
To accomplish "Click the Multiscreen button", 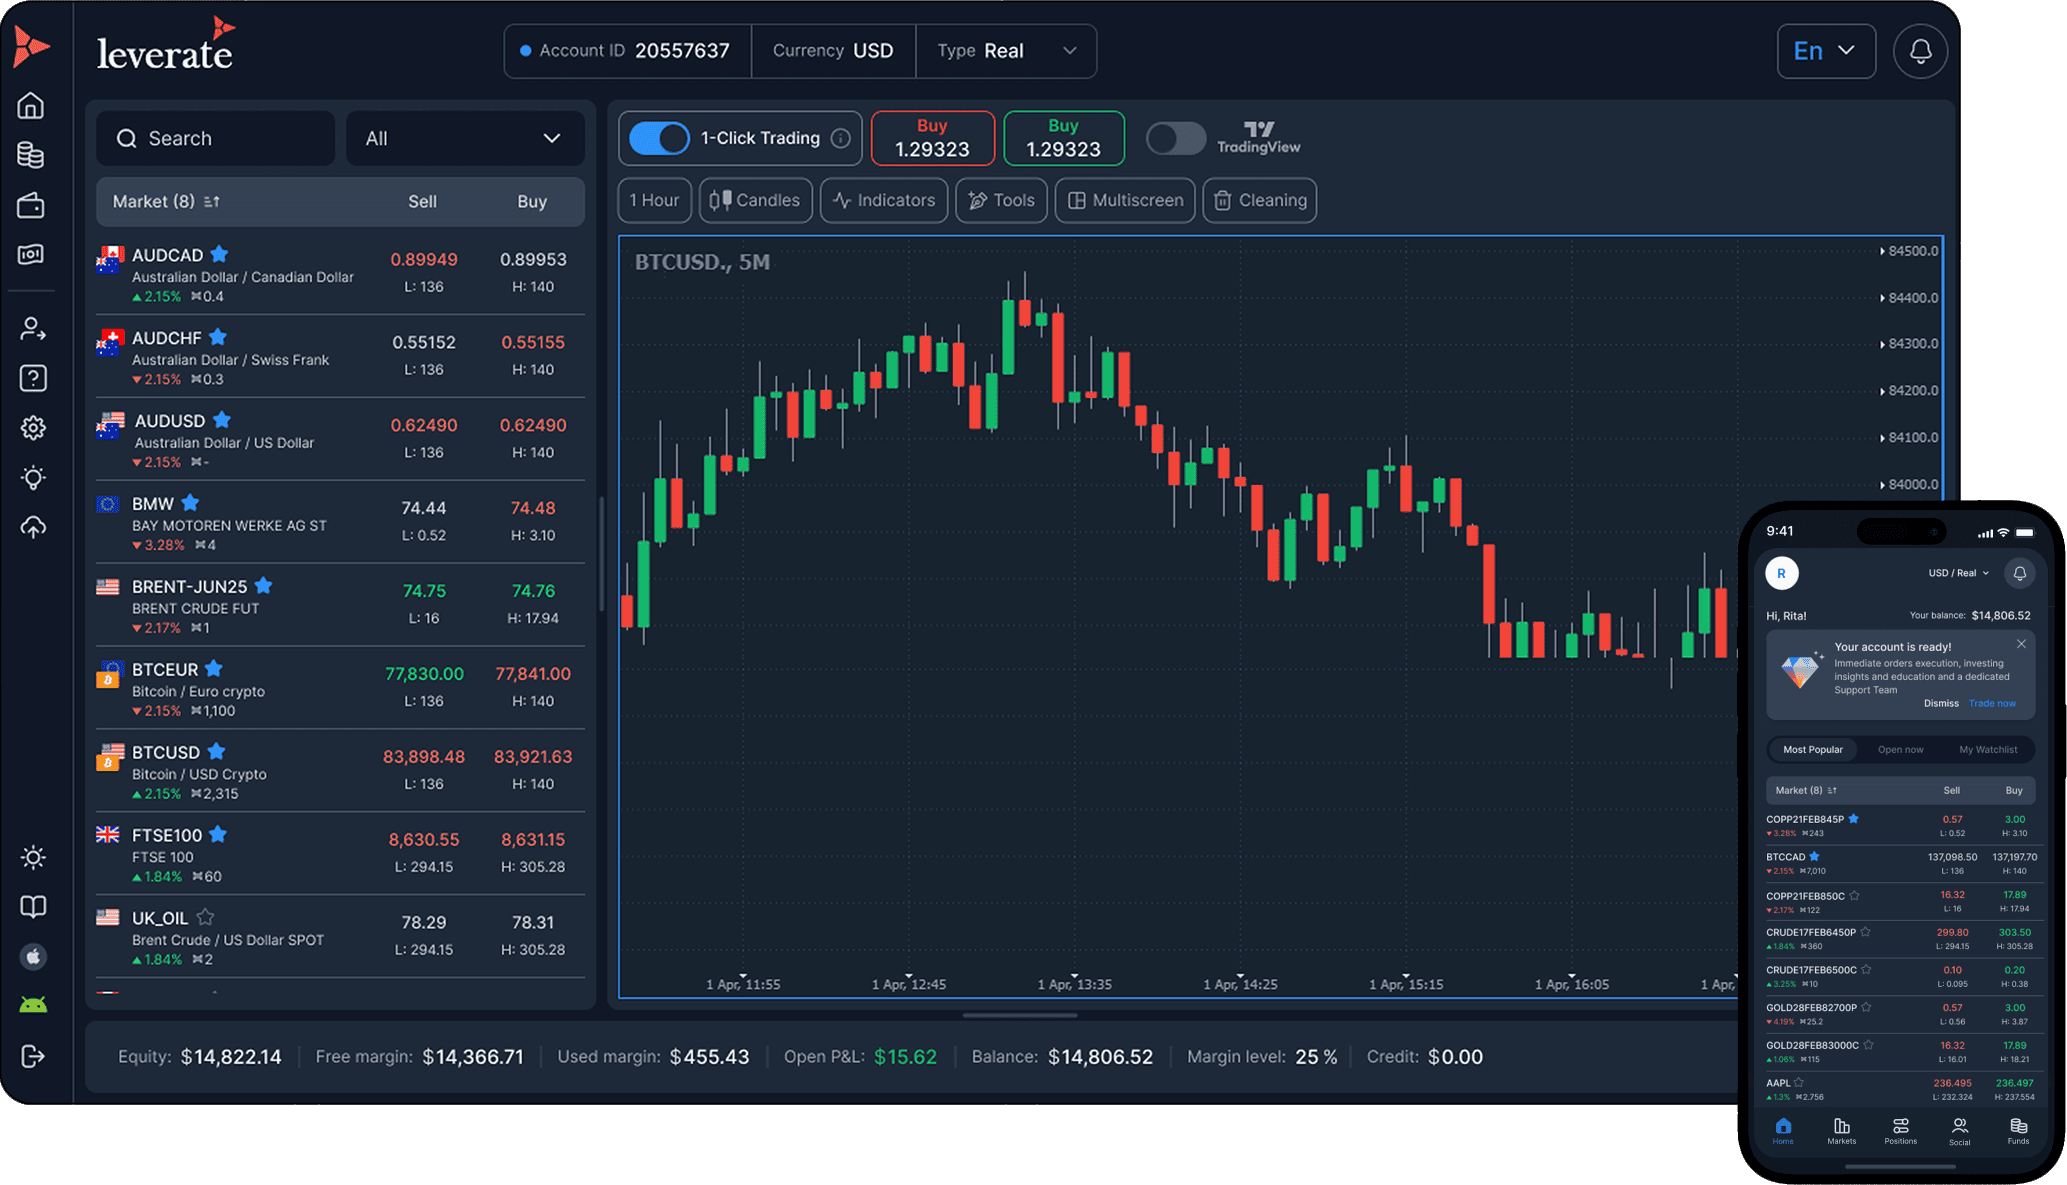I will (1125, 200).
